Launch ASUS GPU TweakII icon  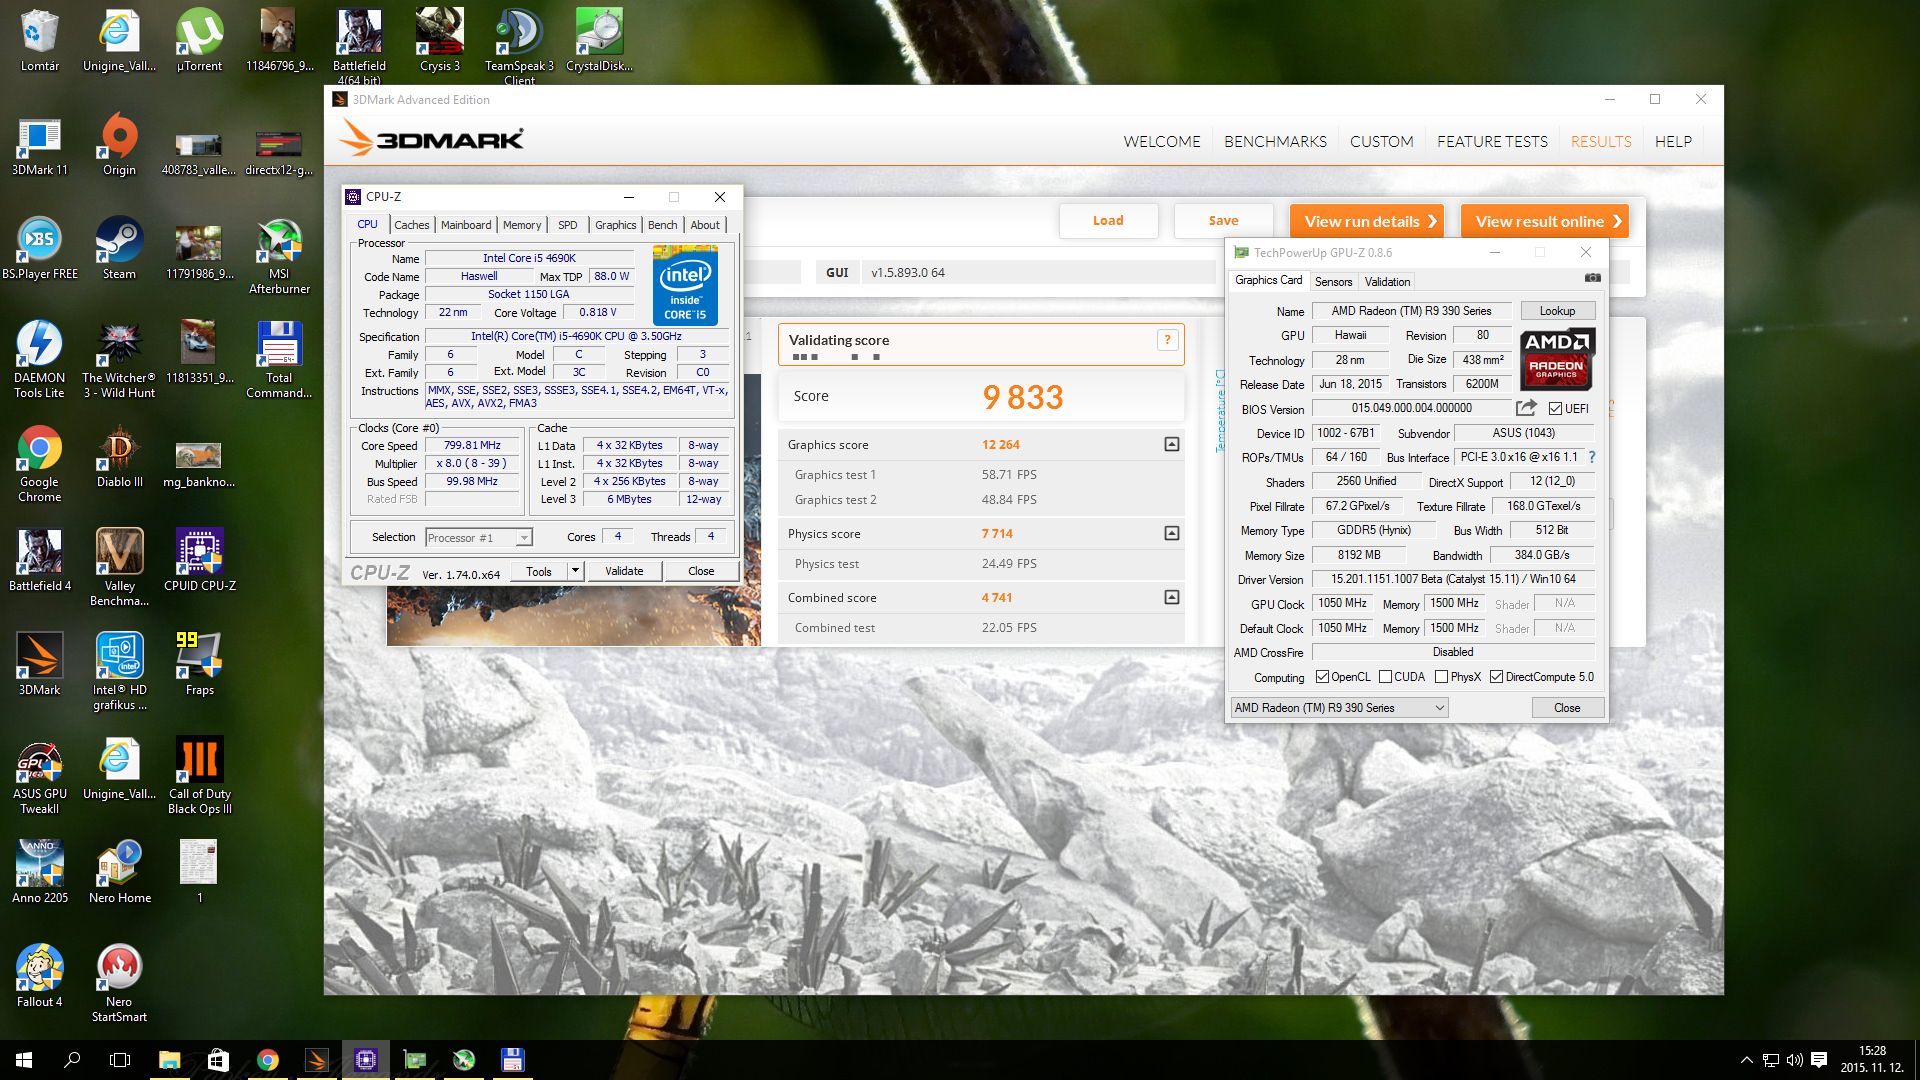click(39, 776)
